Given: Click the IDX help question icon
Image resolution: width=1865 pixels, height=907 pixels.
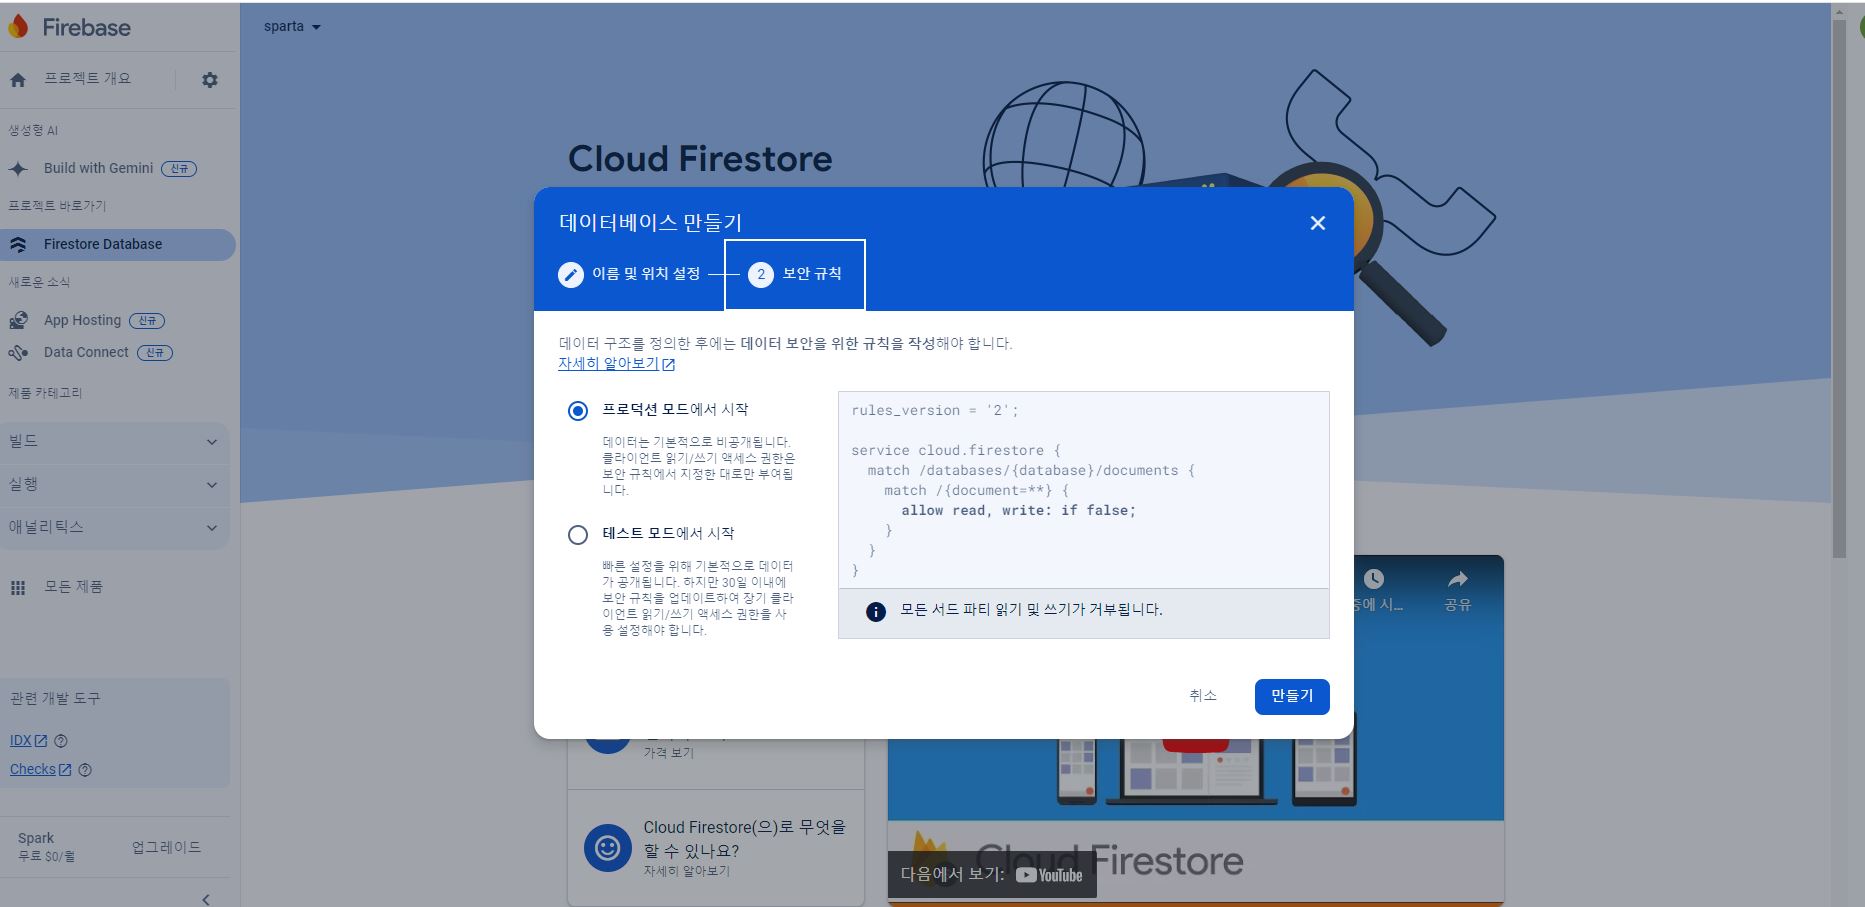Looking at the screenshot, I should [x=61, y=741].
